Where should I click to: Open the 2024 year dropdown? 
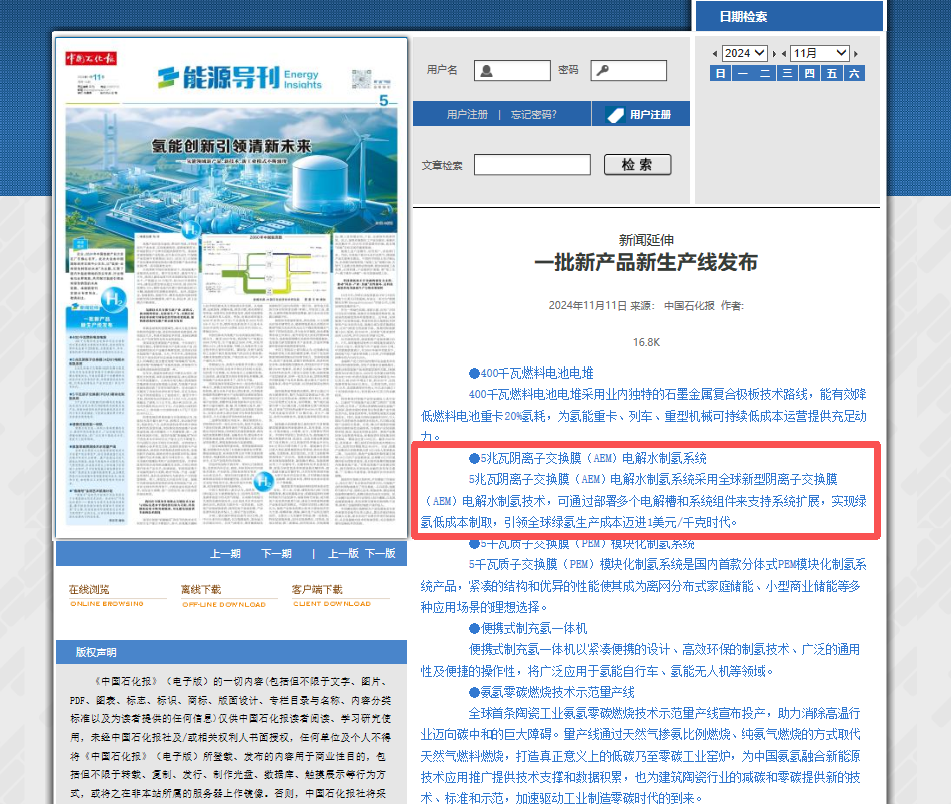point(745,52)
